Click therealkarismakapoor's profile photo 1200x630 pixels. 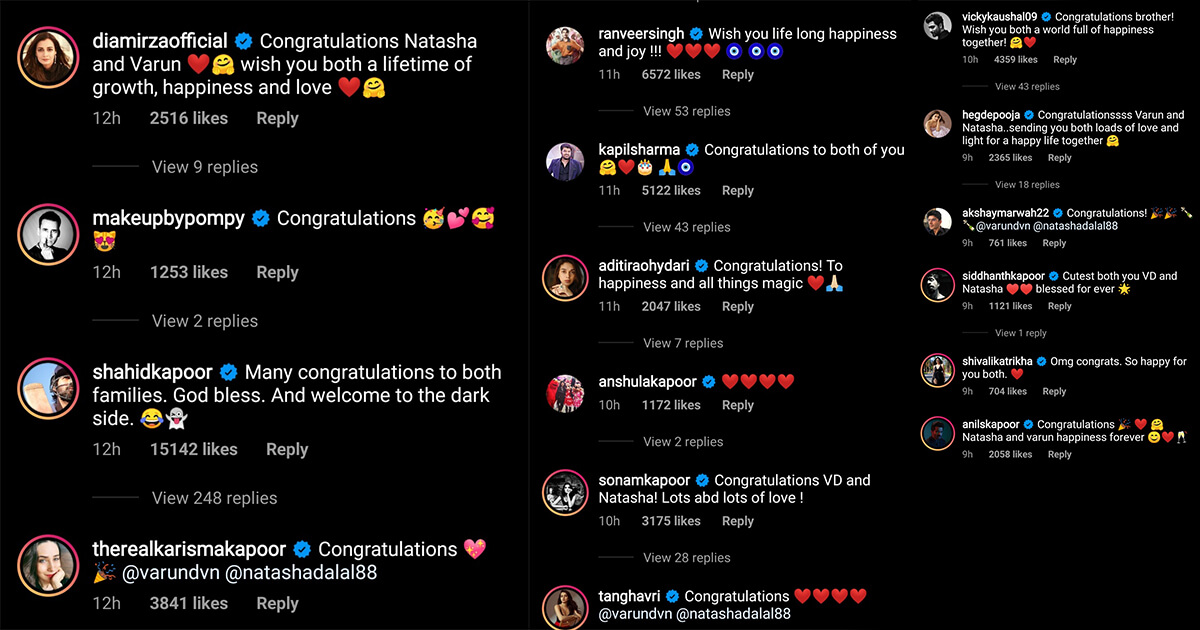[x=49, y=567]
